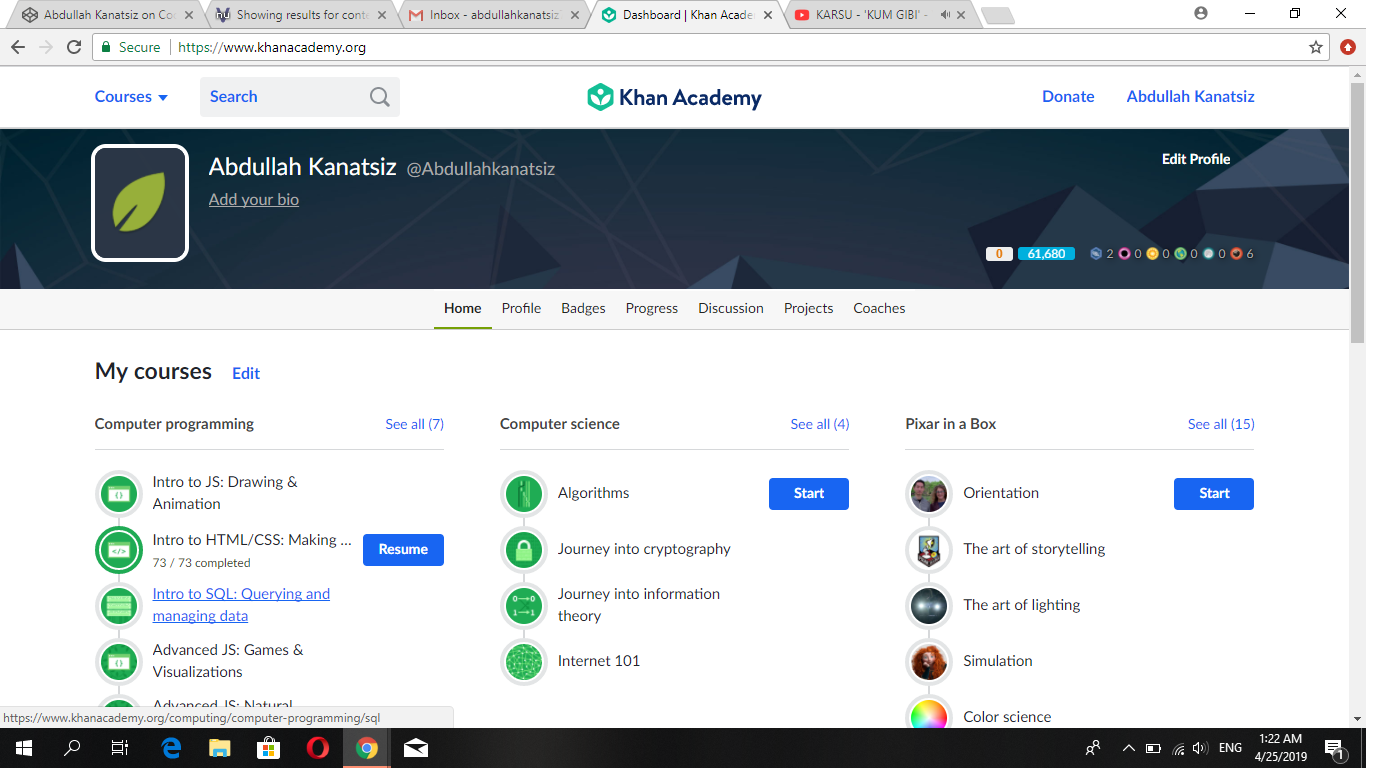This screenshot has width=1374, height=770.
Task: Click the Add your bio link
Action: click(254, 199)
